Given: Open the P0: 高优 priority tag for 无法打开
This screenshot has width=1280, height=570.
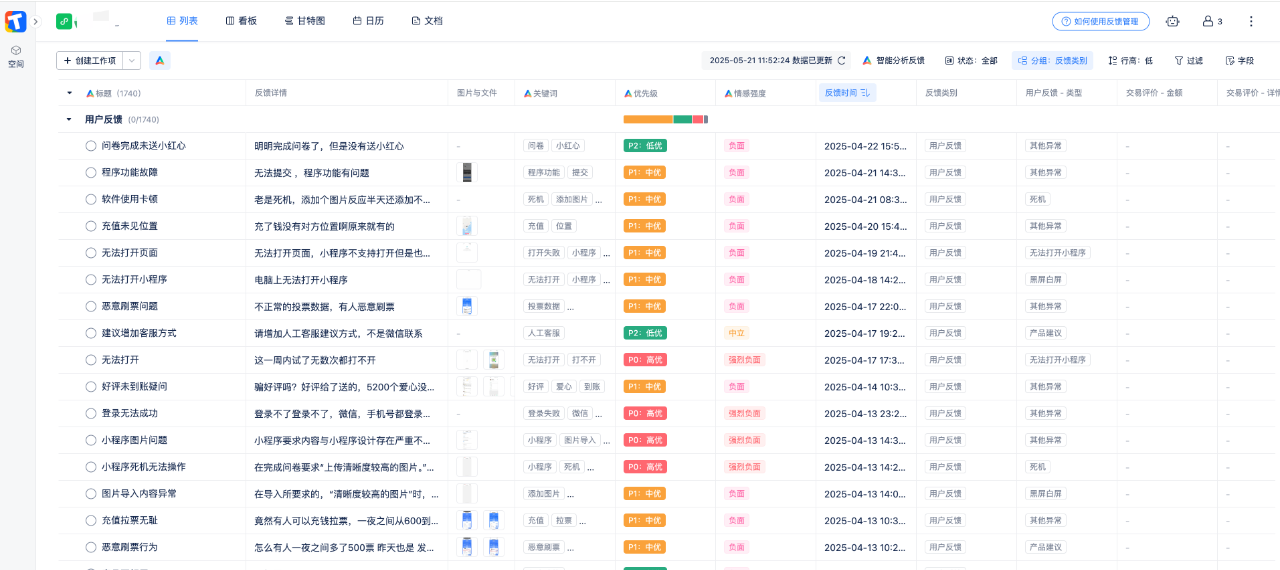Looking at the screenshot, I should [x=645, y=360].
